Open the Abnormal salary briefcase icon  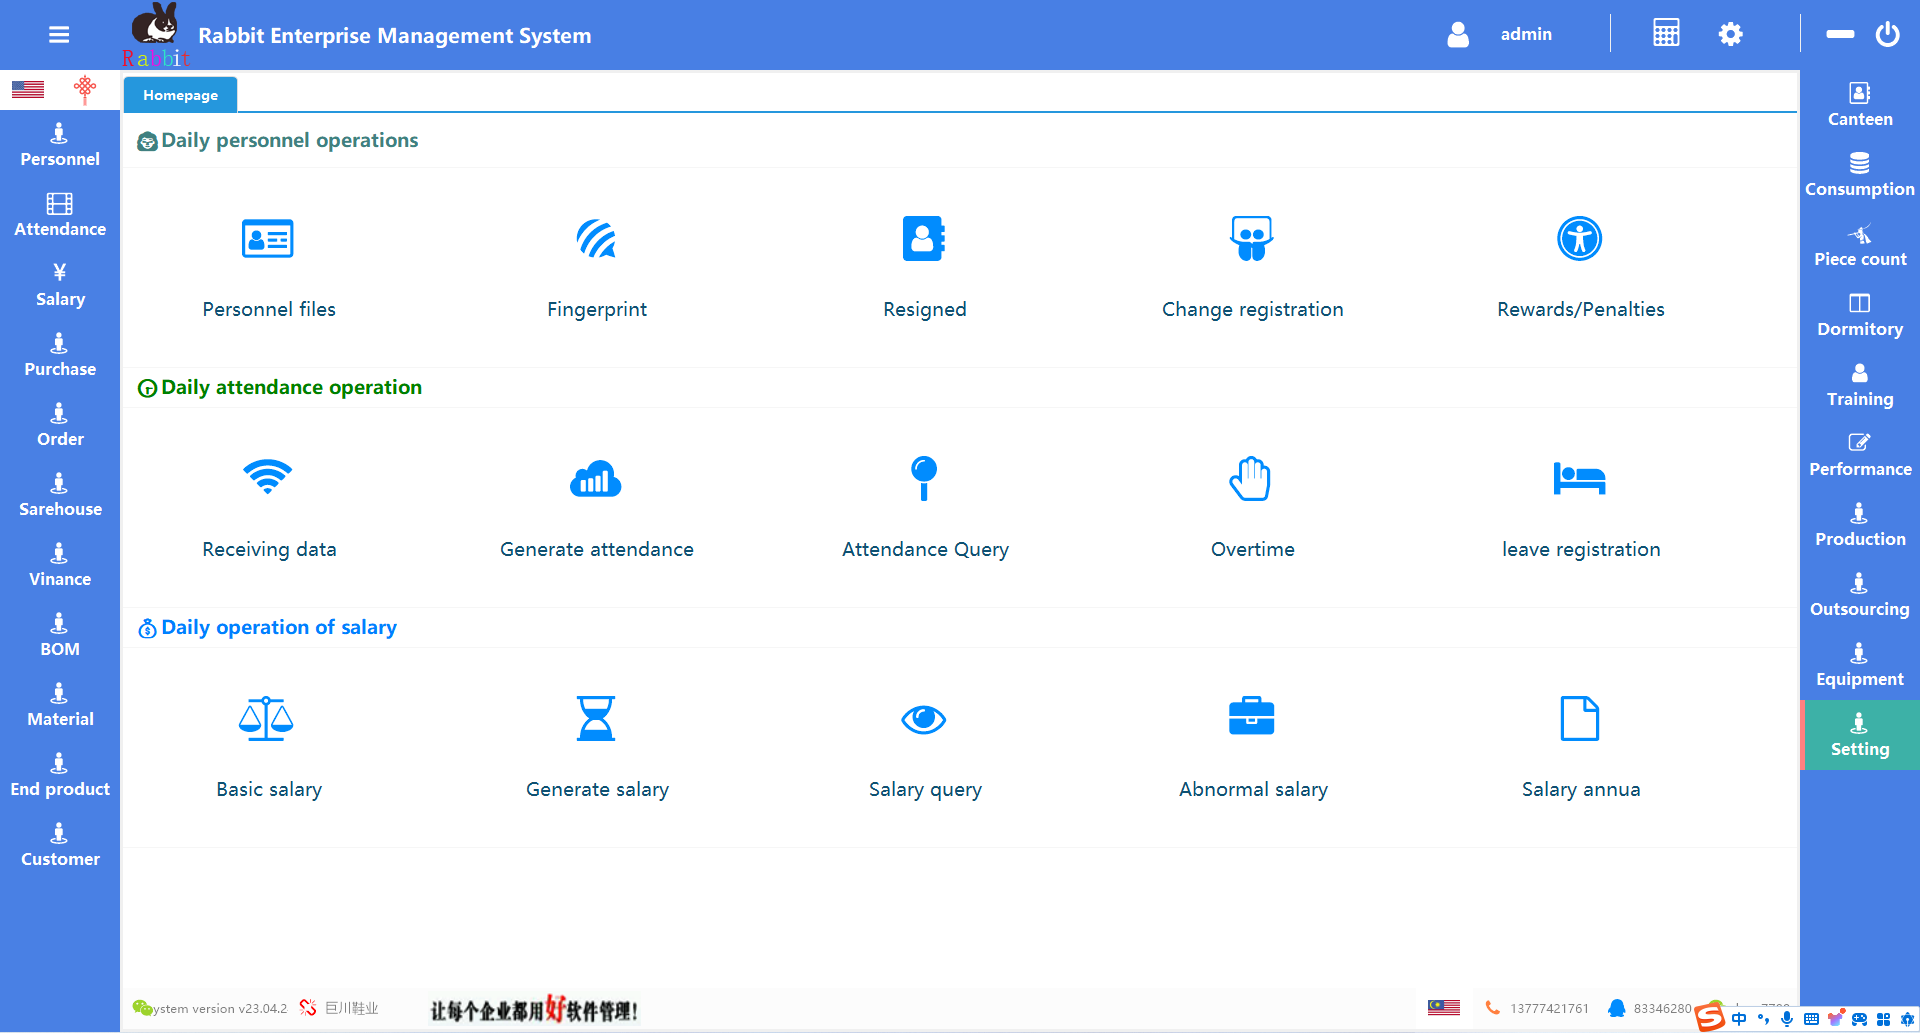pos(1251,717)
